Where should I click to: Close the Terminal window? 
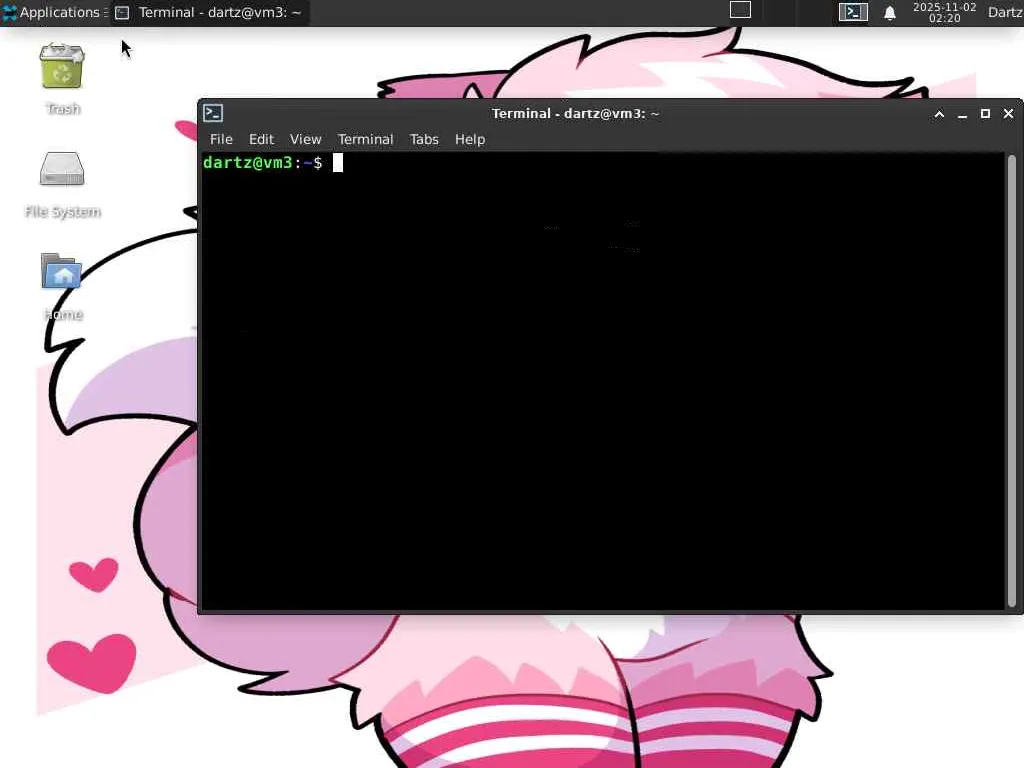coord(1008,114)
